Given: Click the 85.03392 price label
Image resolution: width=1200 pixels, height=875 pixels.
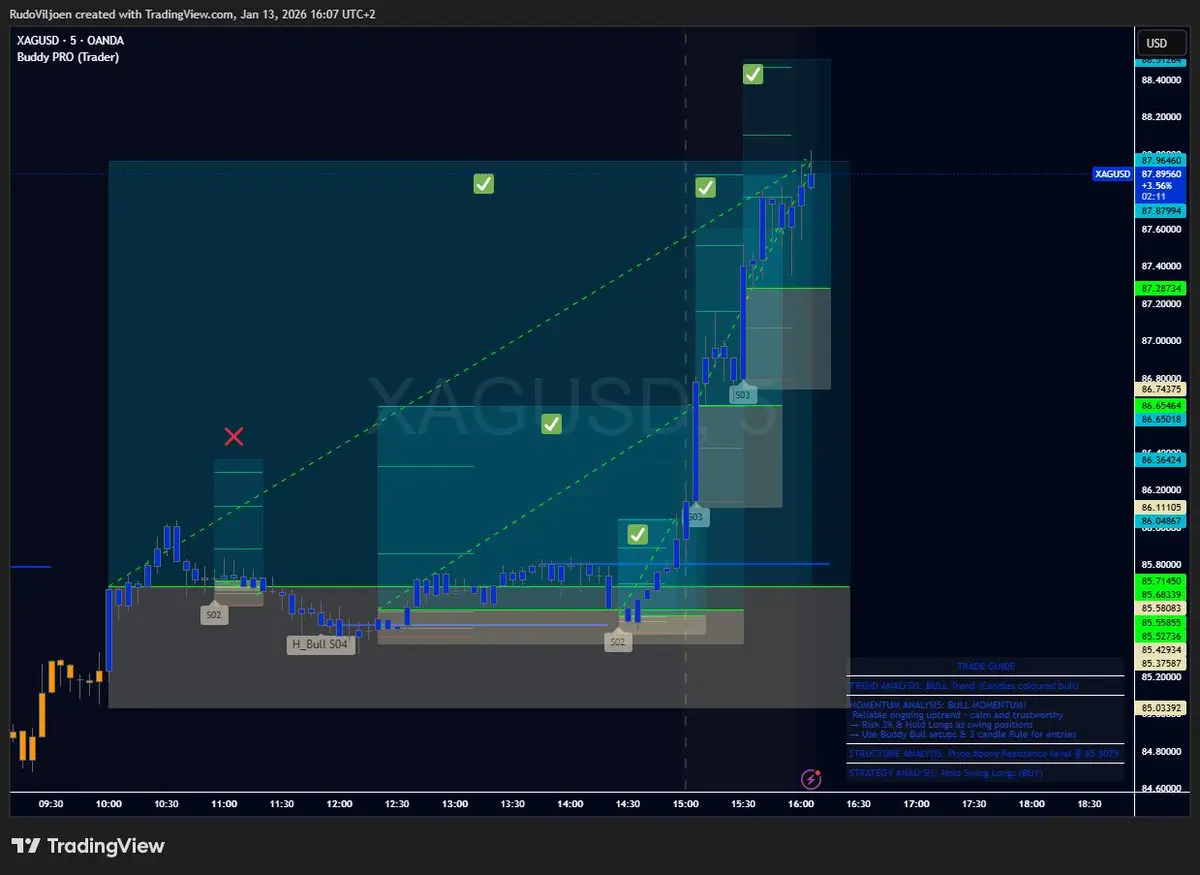Looking at the screenshot, I should pos(1160,709).
